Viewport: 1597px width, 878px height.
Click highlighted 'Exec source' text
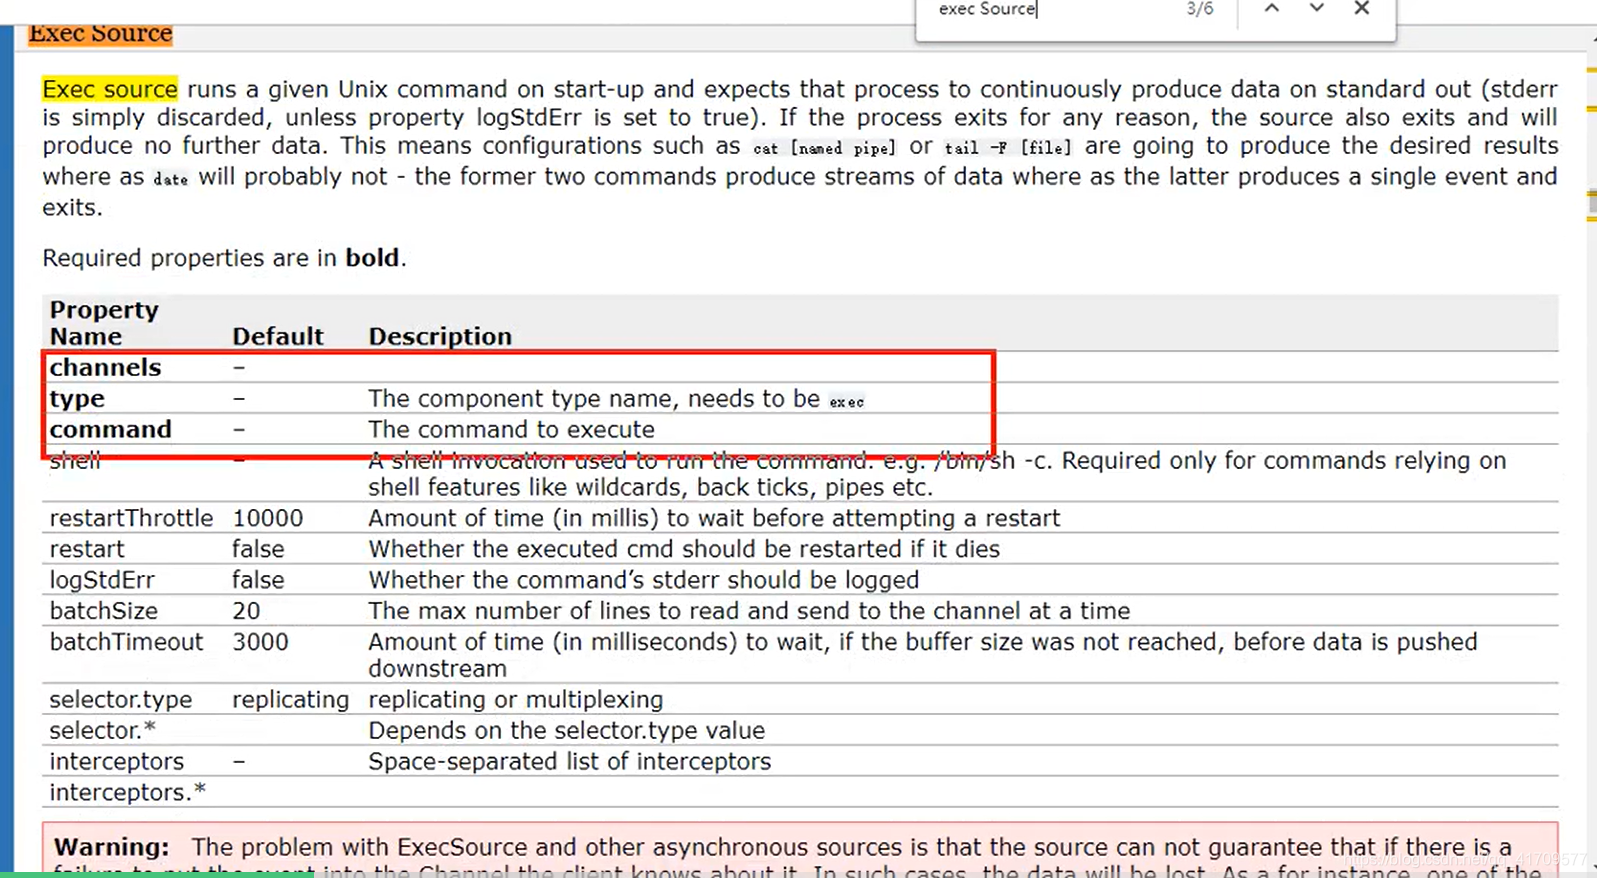click(110, 89)
